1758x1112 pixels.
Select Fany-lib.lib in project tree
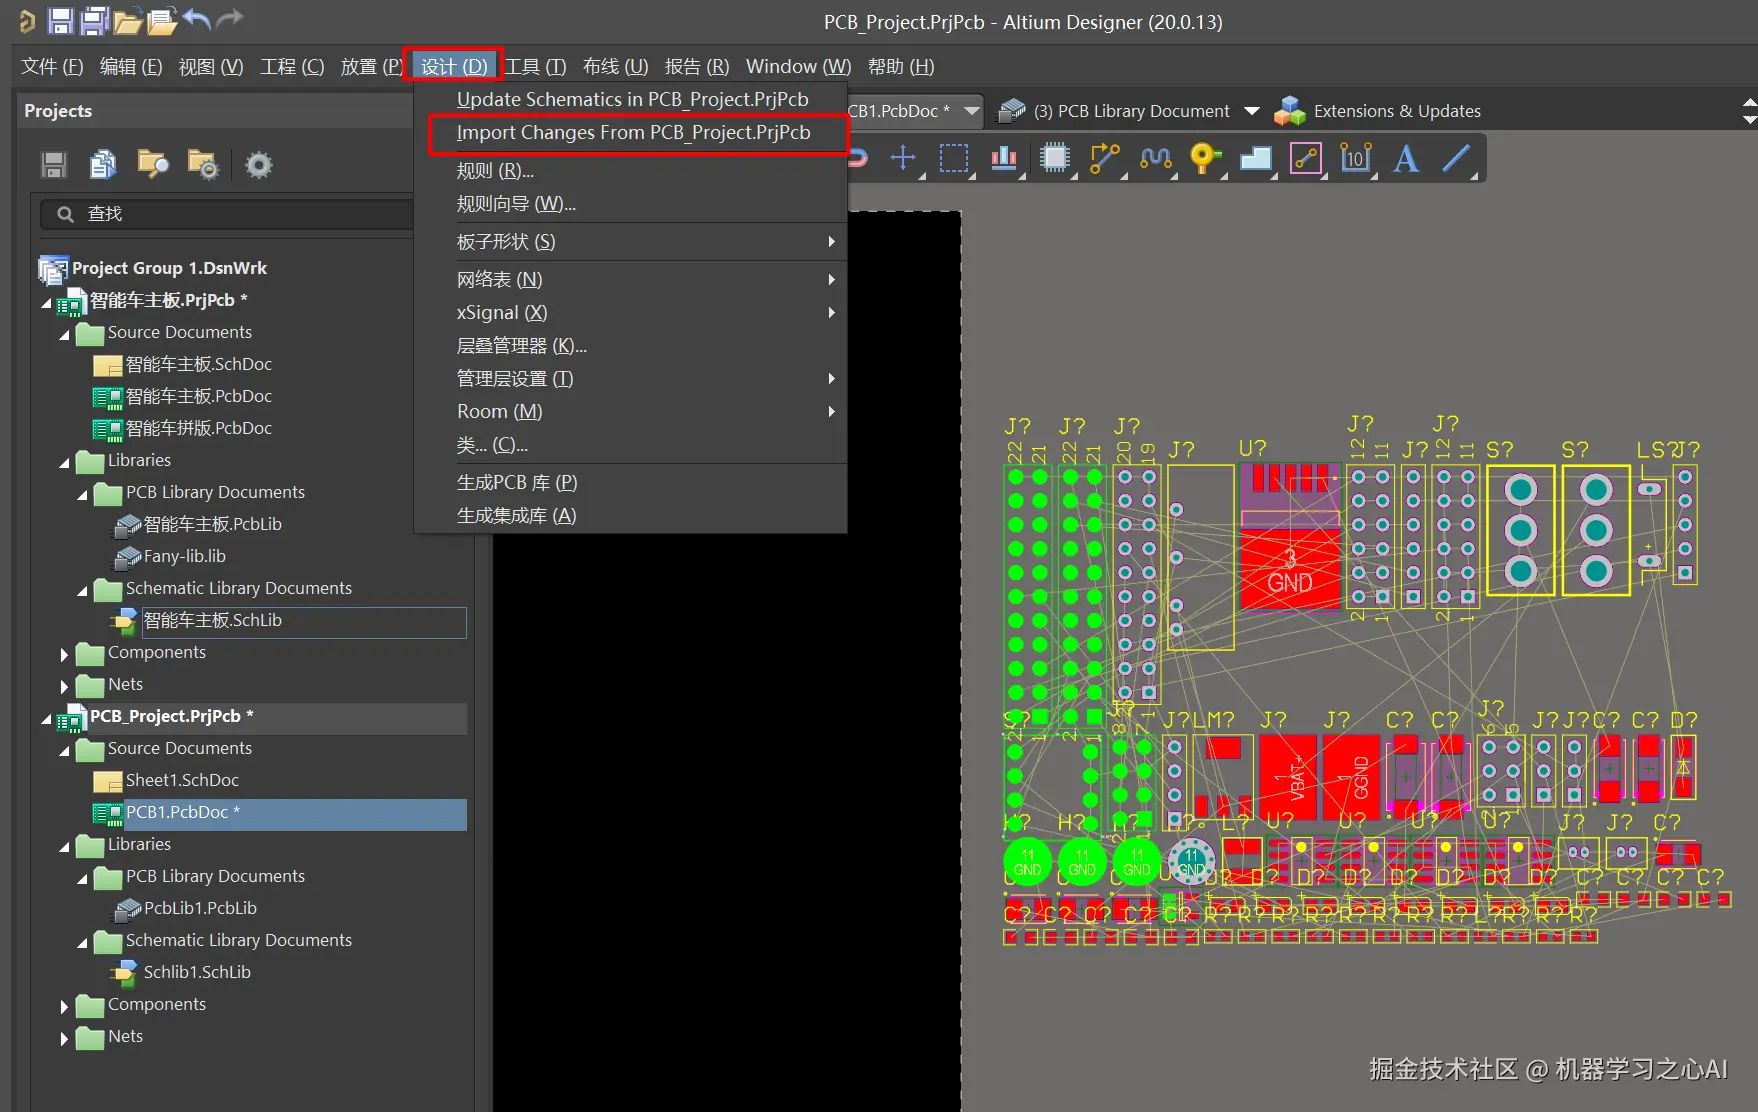[x=184, y=556]
